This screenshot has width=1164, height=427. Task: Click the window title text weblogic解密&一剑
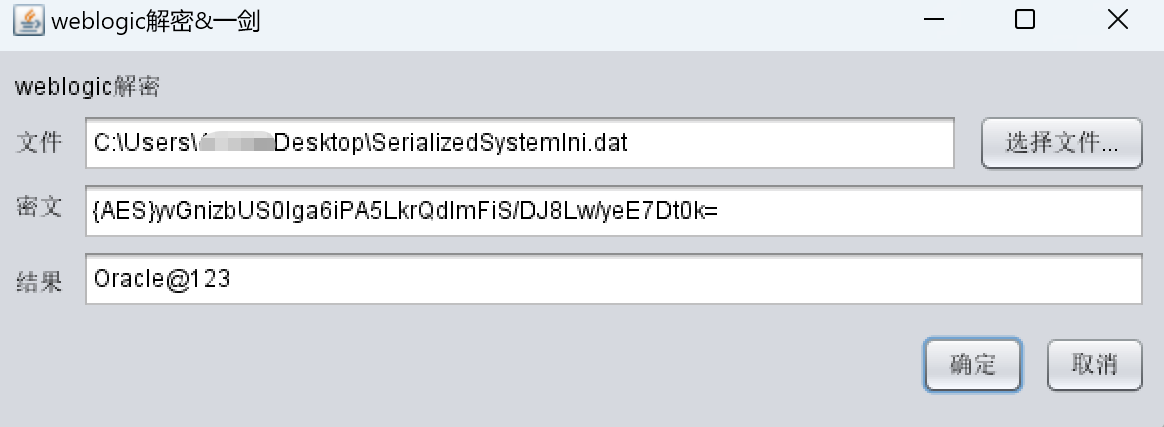point(155,21)
